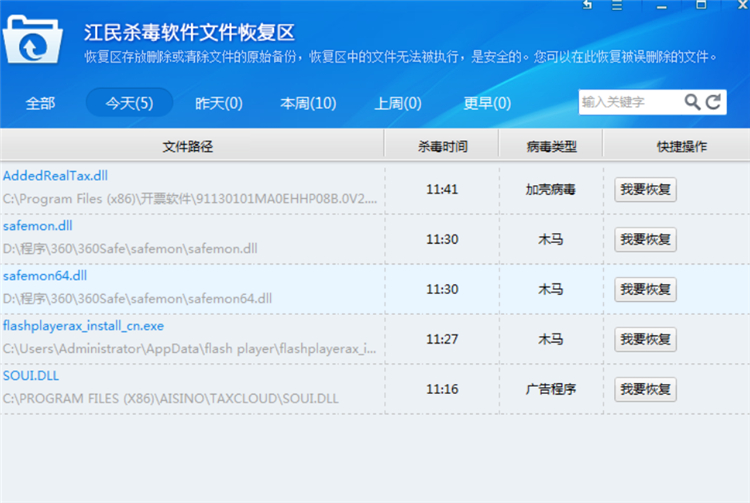
Task: Switch to the 全部 tab
Action: pos(41,103)
